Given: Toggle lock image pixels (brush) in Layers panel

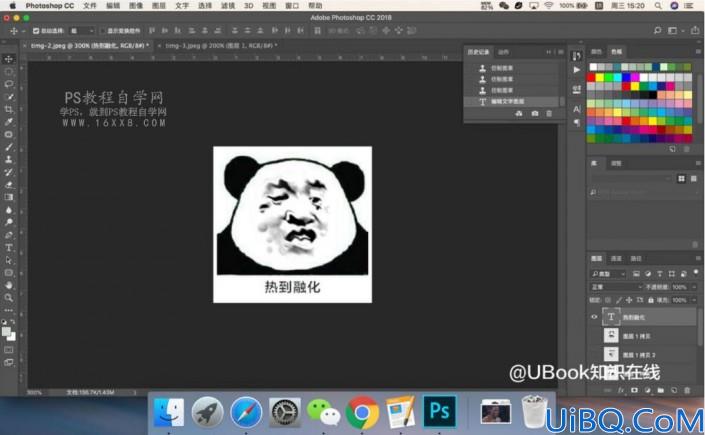Looking at the screenshot, I should [619, 300].
